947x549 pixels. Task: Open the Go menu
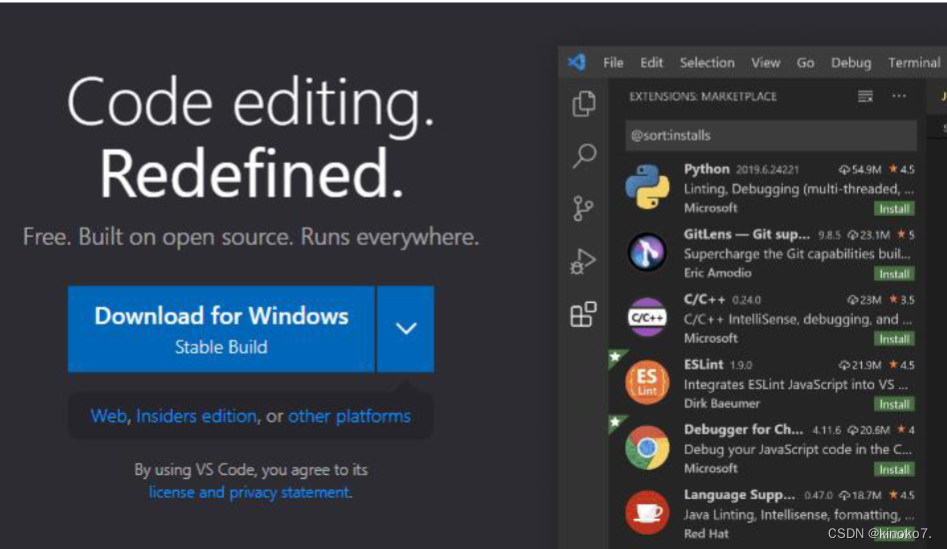[x=805, y=63]
